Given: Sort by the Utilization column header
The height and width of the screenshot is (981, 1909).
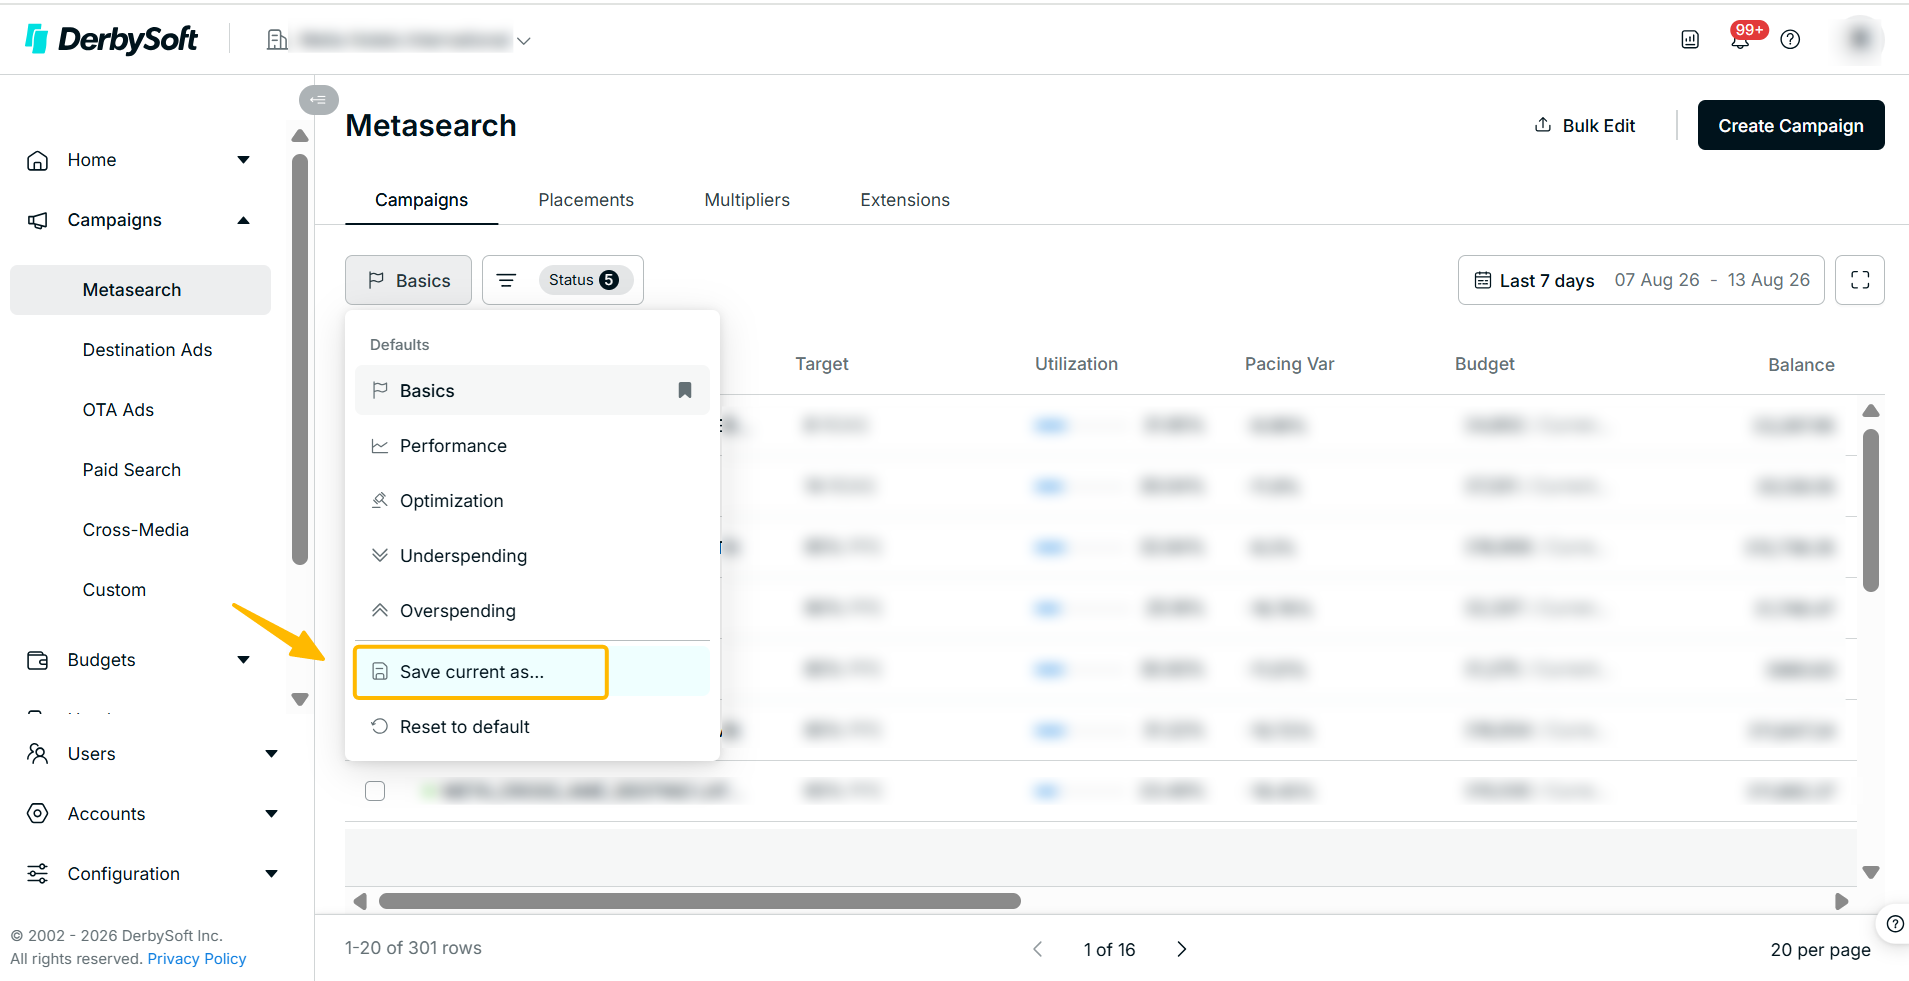Looking at the screenshot, I should [1076, 364].
